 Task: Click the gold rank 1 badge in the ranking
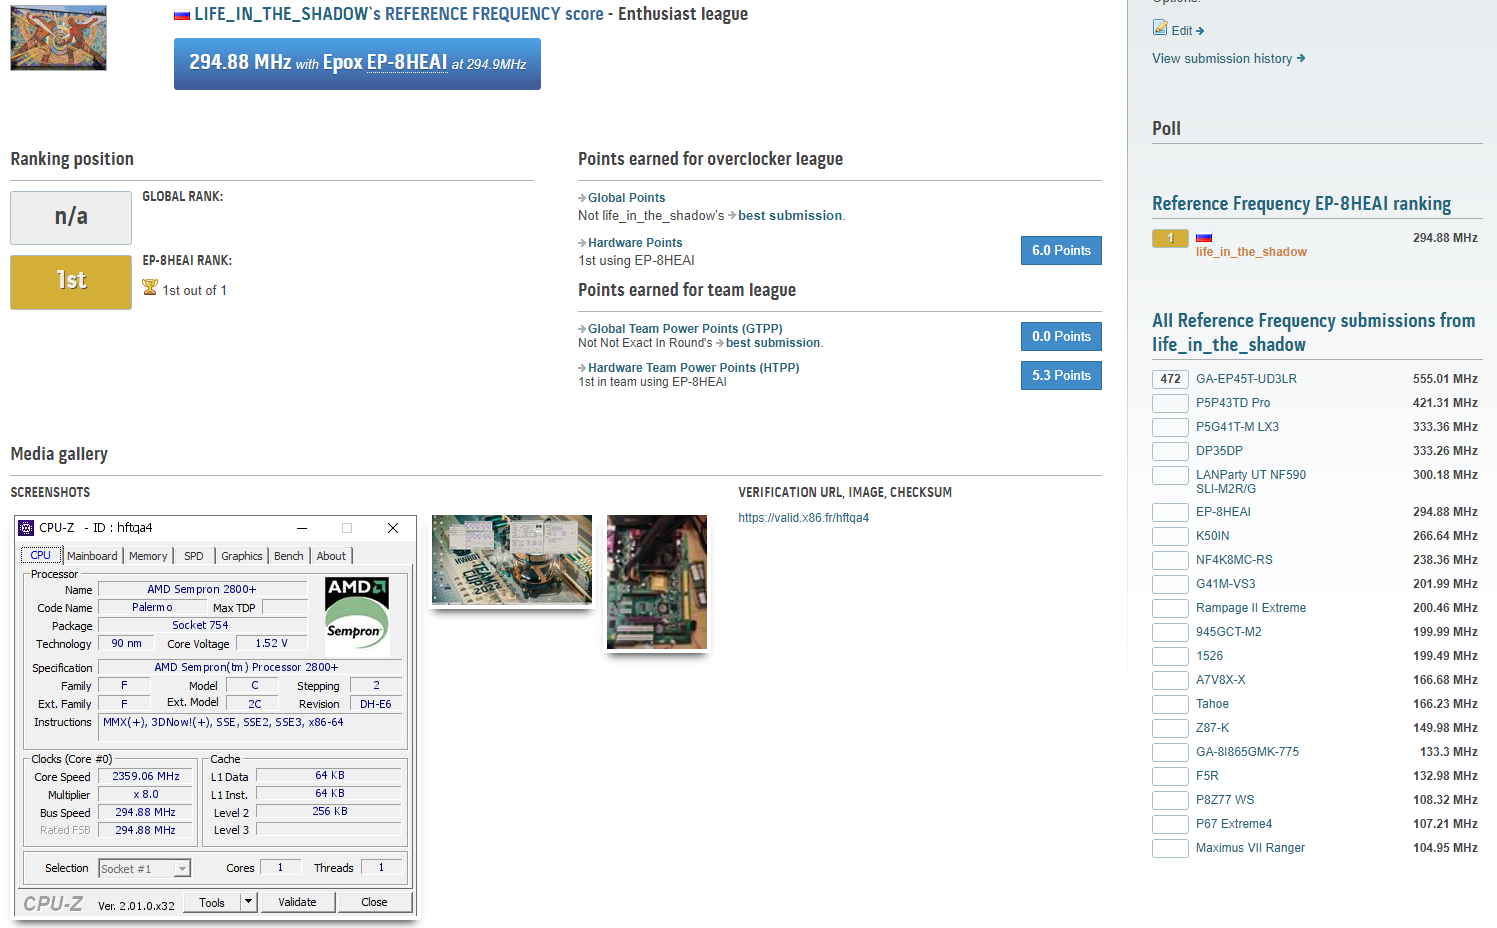pyautogui.click(x=1170, y=238)
